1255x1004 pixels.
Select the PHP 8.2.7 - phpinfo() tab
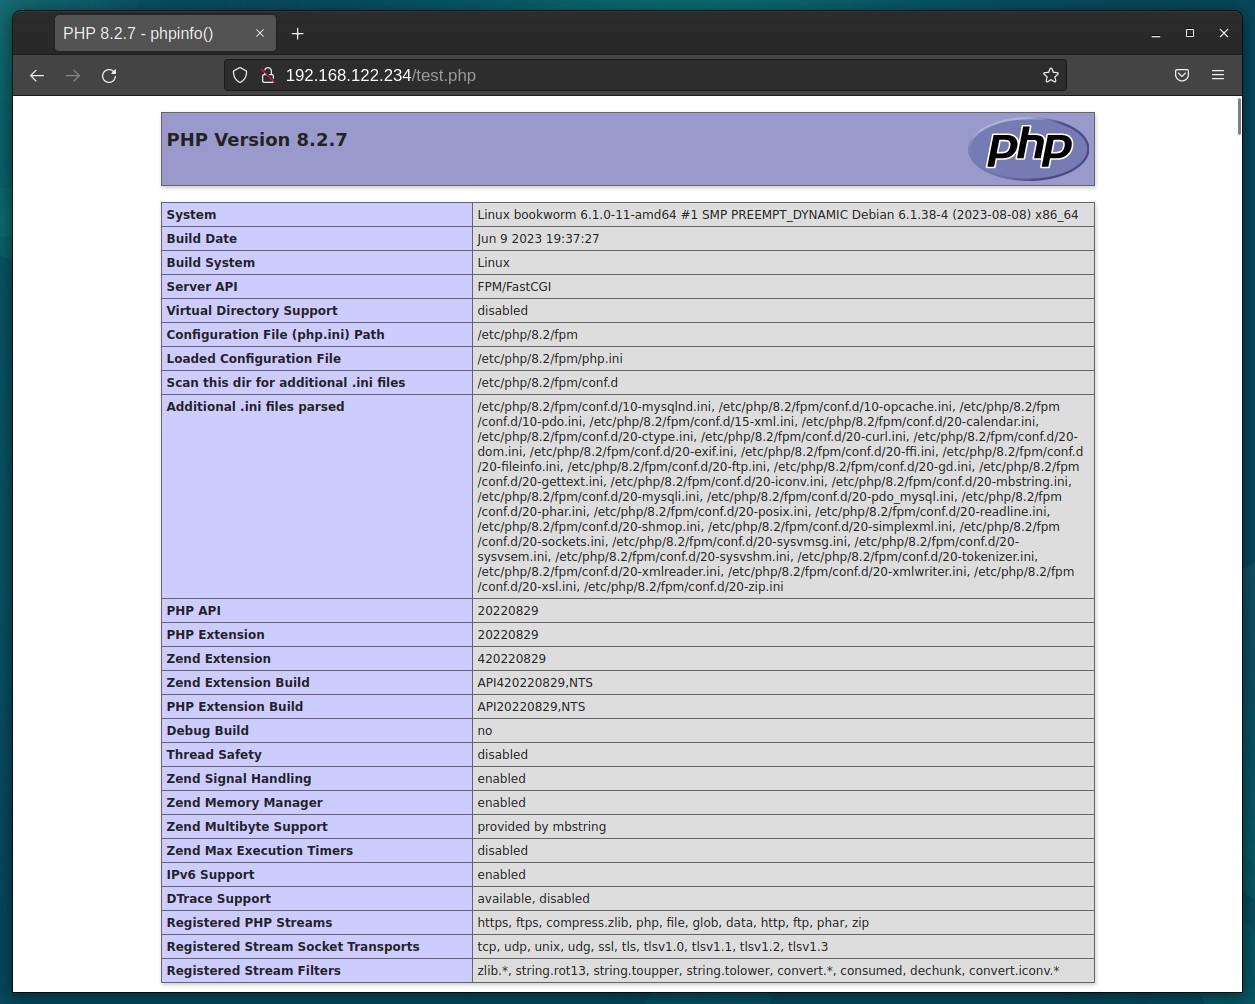coord(165,33)
